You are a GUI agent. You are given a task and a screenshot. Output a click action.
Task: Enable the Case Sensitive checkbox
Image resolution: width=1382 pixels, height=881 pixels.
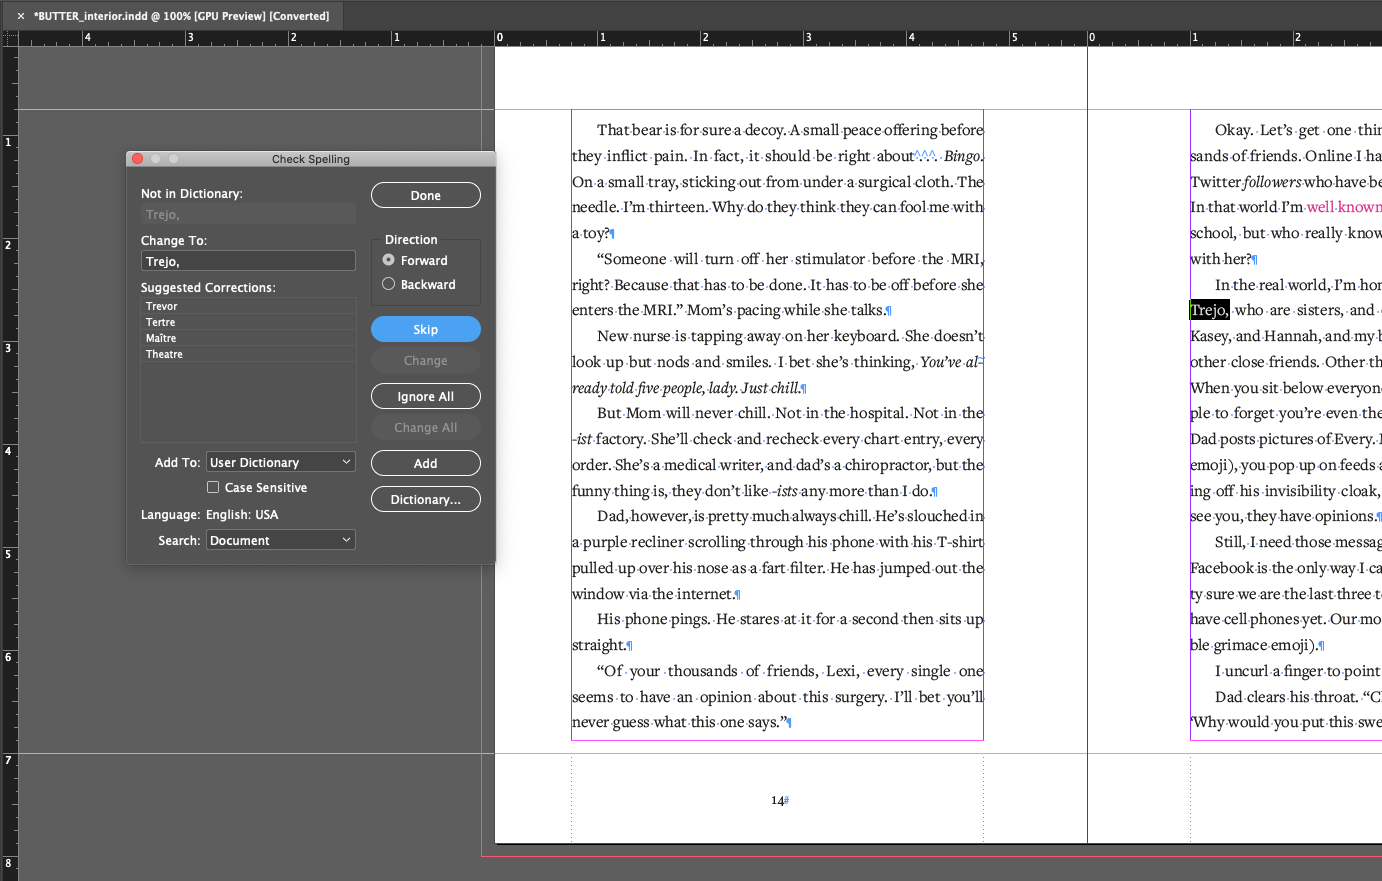pyautogui.click(x=213, y=487)
